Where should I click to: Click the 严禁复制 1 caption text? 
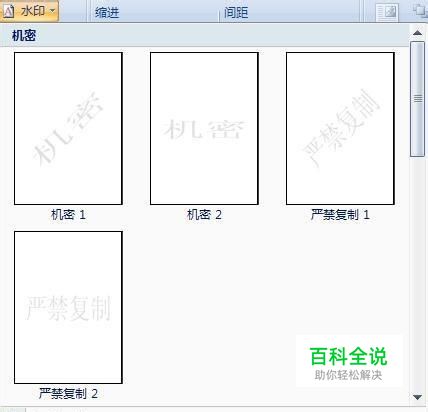coord(340,214)
